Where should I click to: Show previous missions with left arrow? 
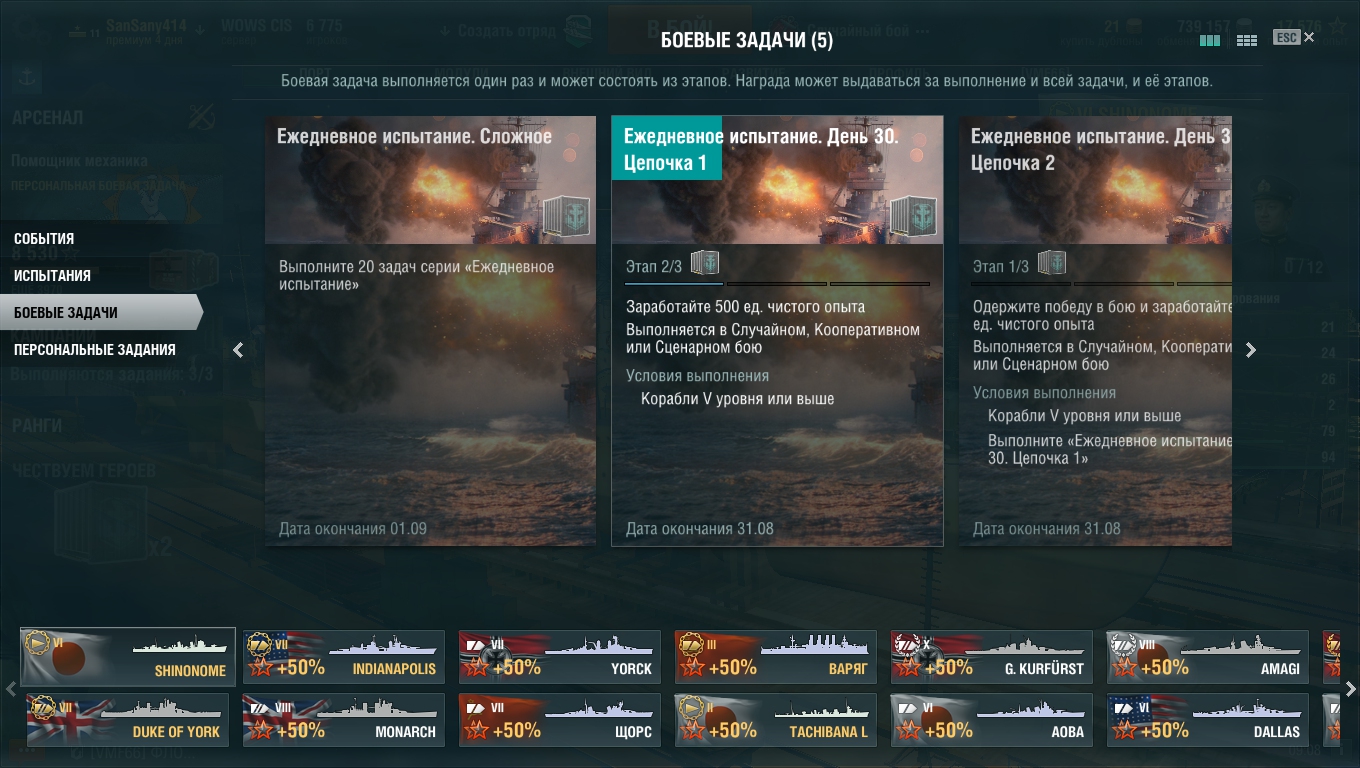tap(238, 350)
